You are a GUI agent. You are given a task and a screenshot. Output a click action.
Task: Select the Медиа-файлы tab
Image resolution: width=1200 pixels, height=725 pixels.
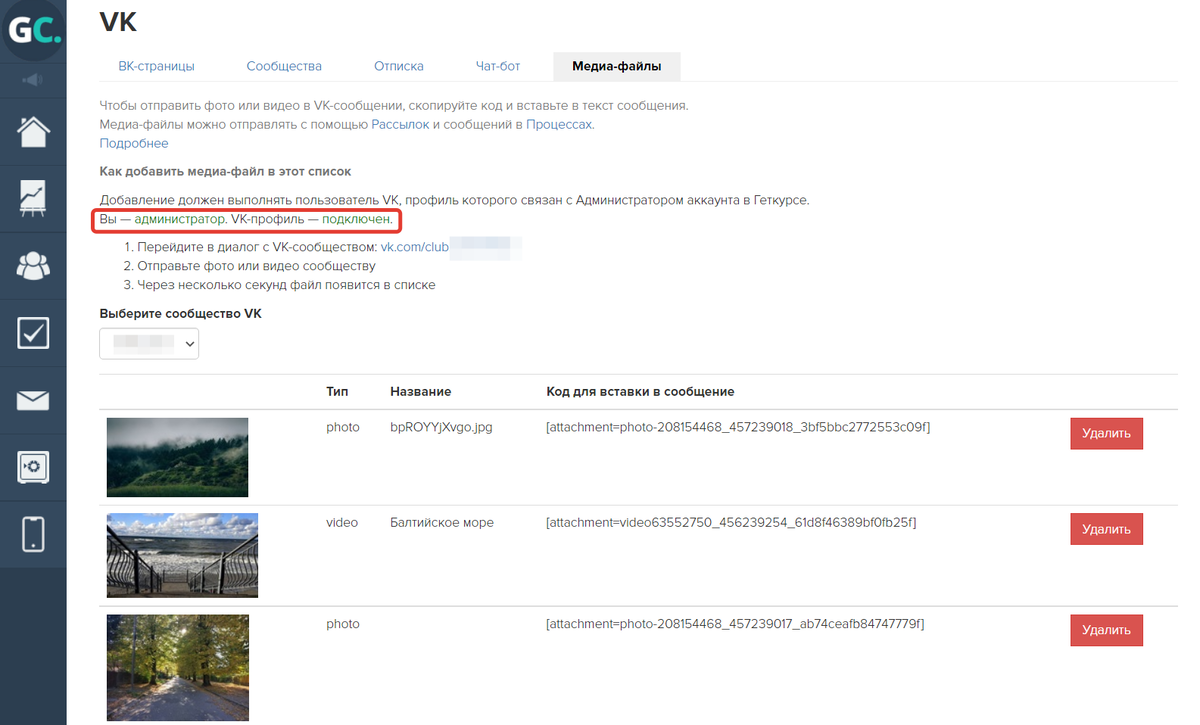click(616, 66)
